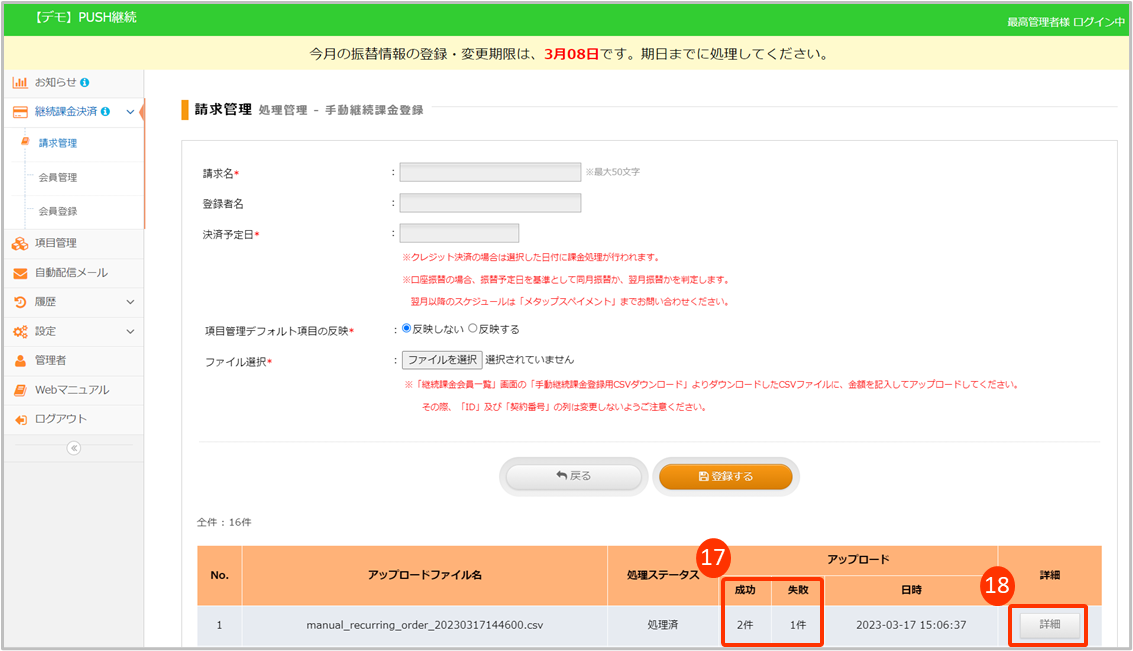Image resolution: width=1133 pixels, height=651 pixels.
Task: Click the ログアウト exit icon
Action: click(x=20, y=420)
